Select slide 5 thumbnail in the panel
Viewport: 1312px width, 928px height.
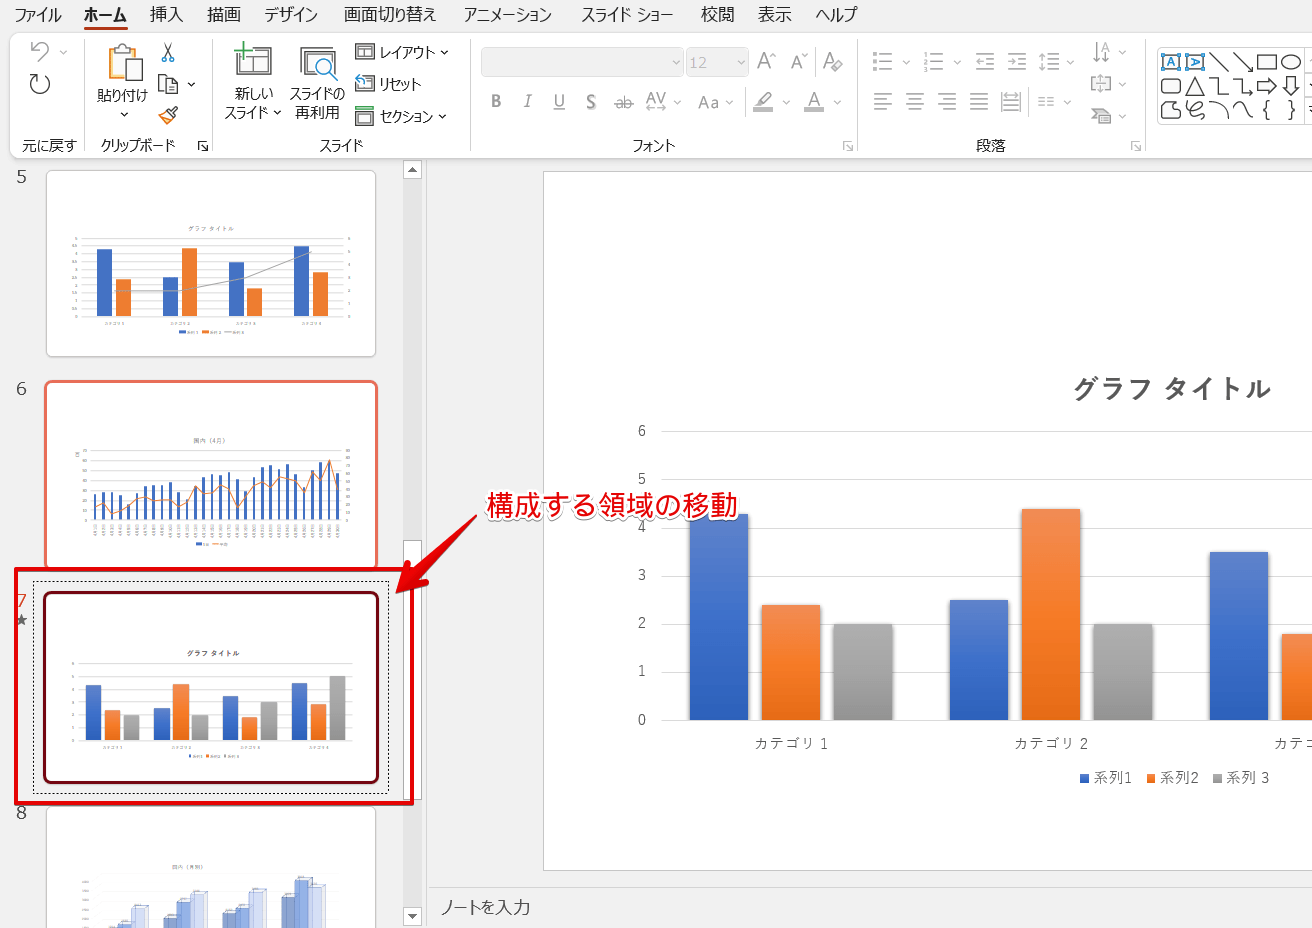(x=211, y=263)
